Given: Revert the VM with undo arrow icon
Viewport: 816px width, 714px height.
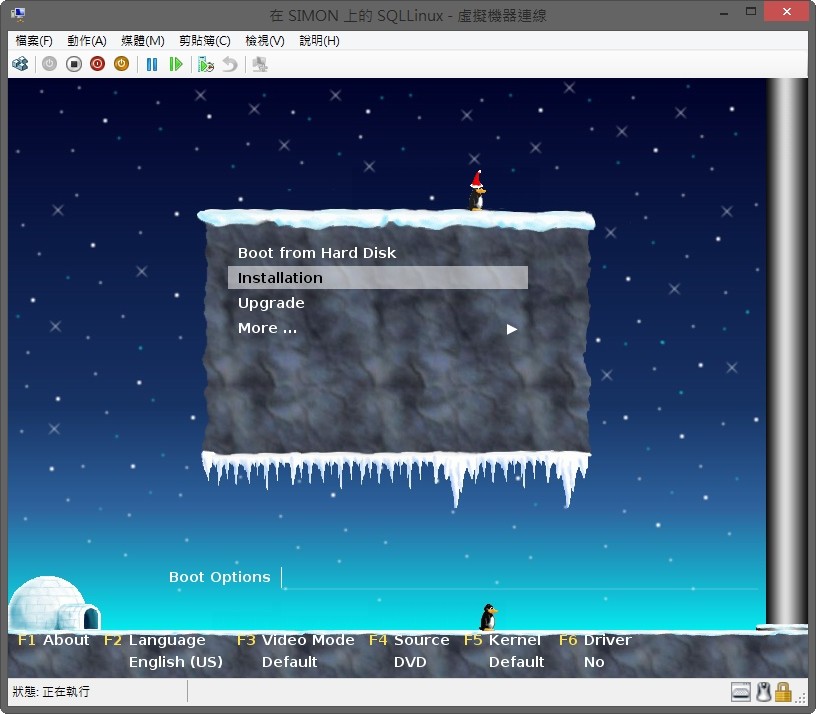Looking at the screenshot, I should 230,65.
